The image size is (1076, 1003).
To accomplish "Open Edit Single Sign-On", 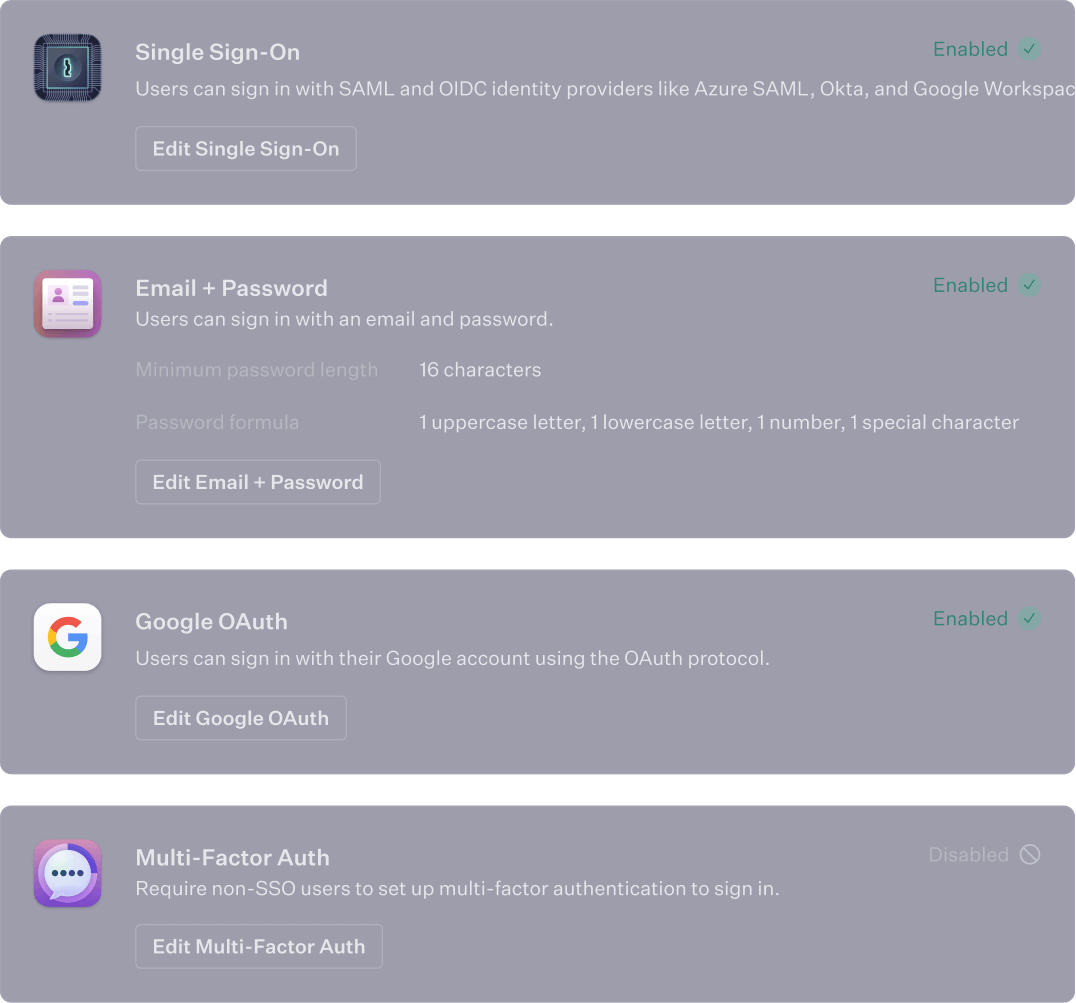I will click(246, 148).
